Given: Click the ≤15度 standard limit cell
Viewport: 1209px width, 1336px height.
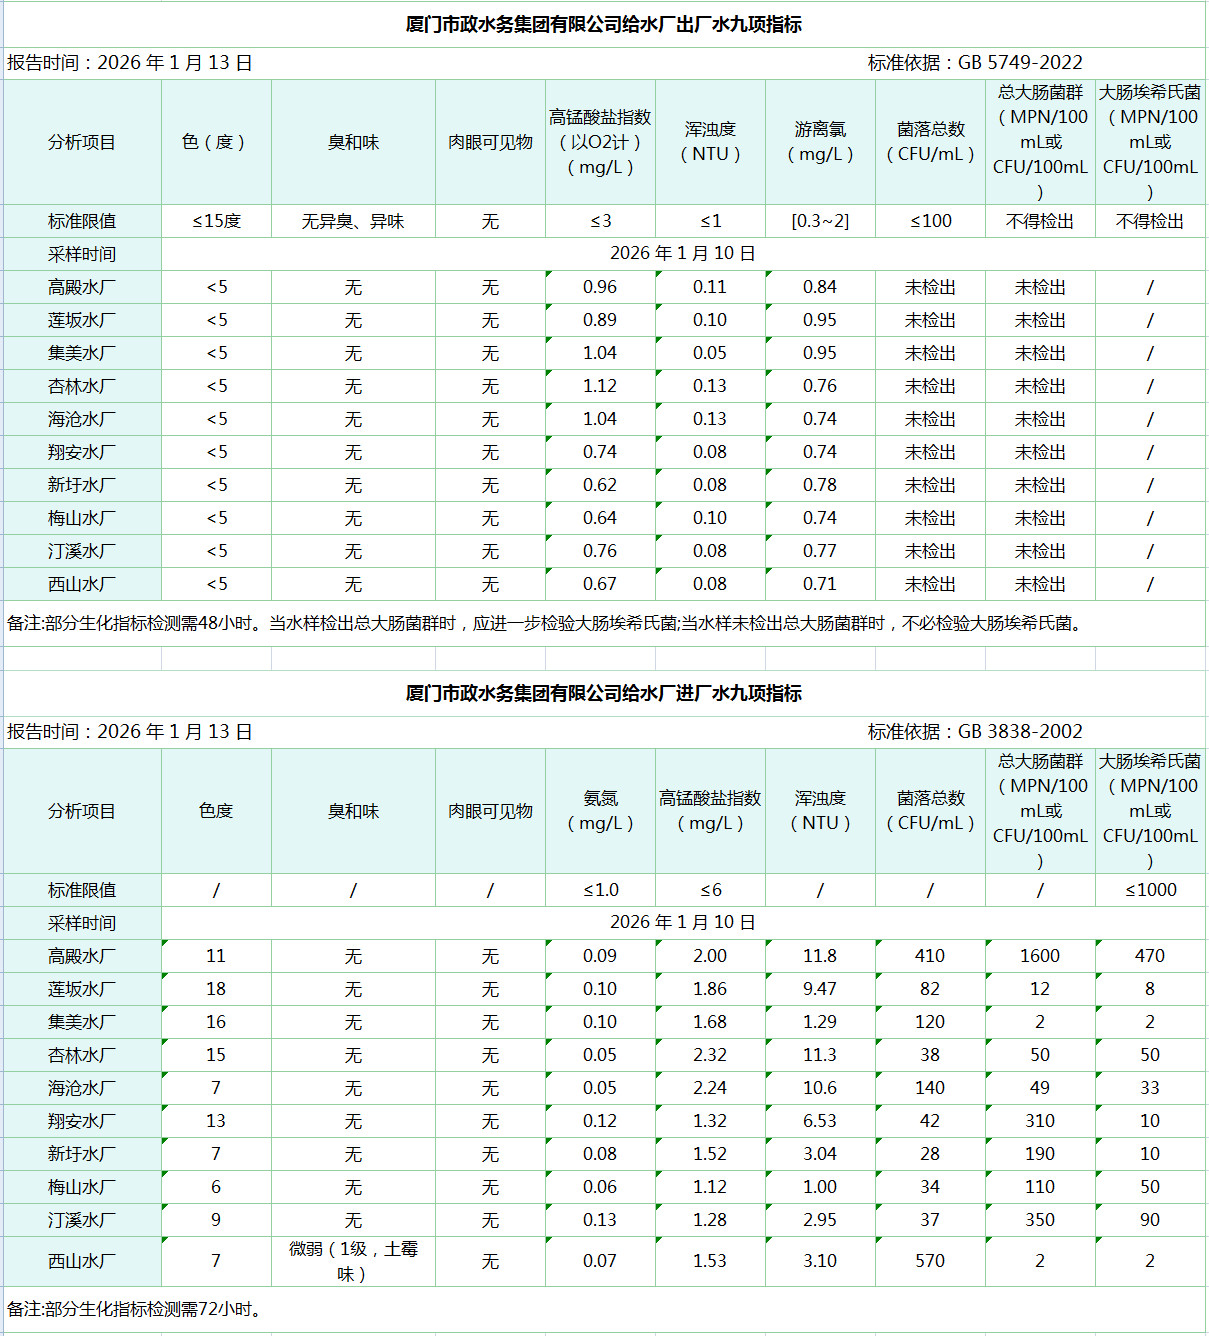Looking at the screenshot, I should pyautogui.click(x=216, y=221).
